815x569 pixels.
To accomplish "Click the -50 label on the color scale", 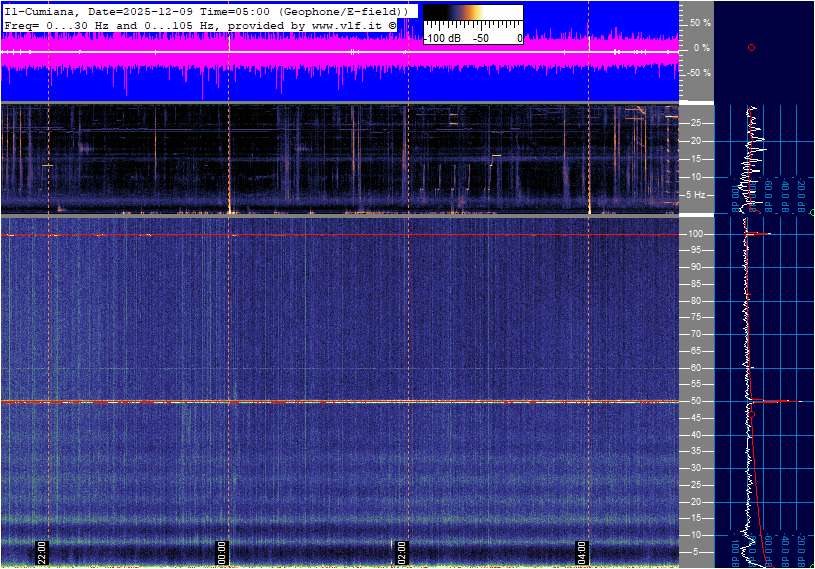I will tap(481, 38).
